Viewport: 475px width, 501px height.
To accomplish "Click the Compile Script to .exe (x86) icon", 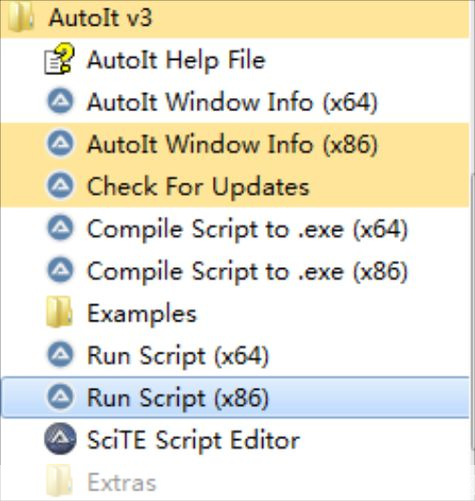I will click(x=60, y=270).
